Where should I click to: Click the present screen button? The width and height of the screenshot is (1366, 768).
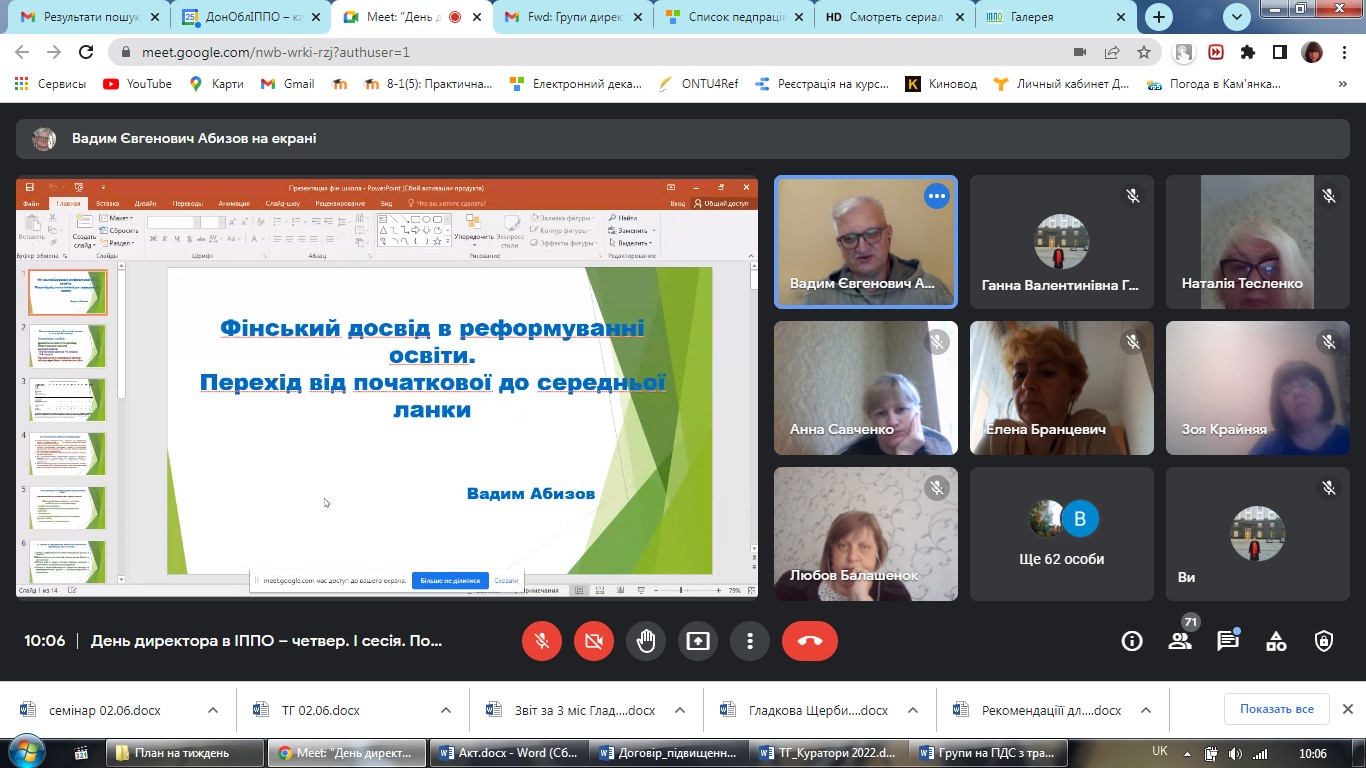(698, 641)
